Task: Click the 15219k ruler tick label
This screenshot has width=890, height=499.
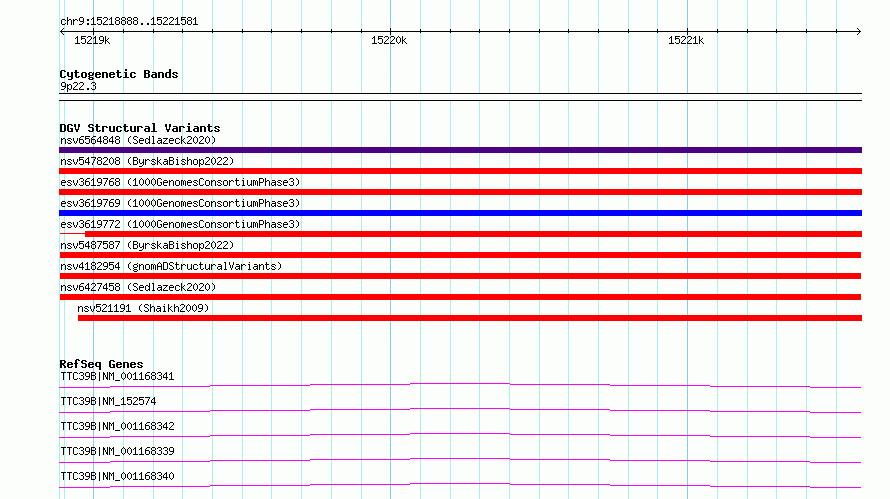Action: click(x=92, y=40)
